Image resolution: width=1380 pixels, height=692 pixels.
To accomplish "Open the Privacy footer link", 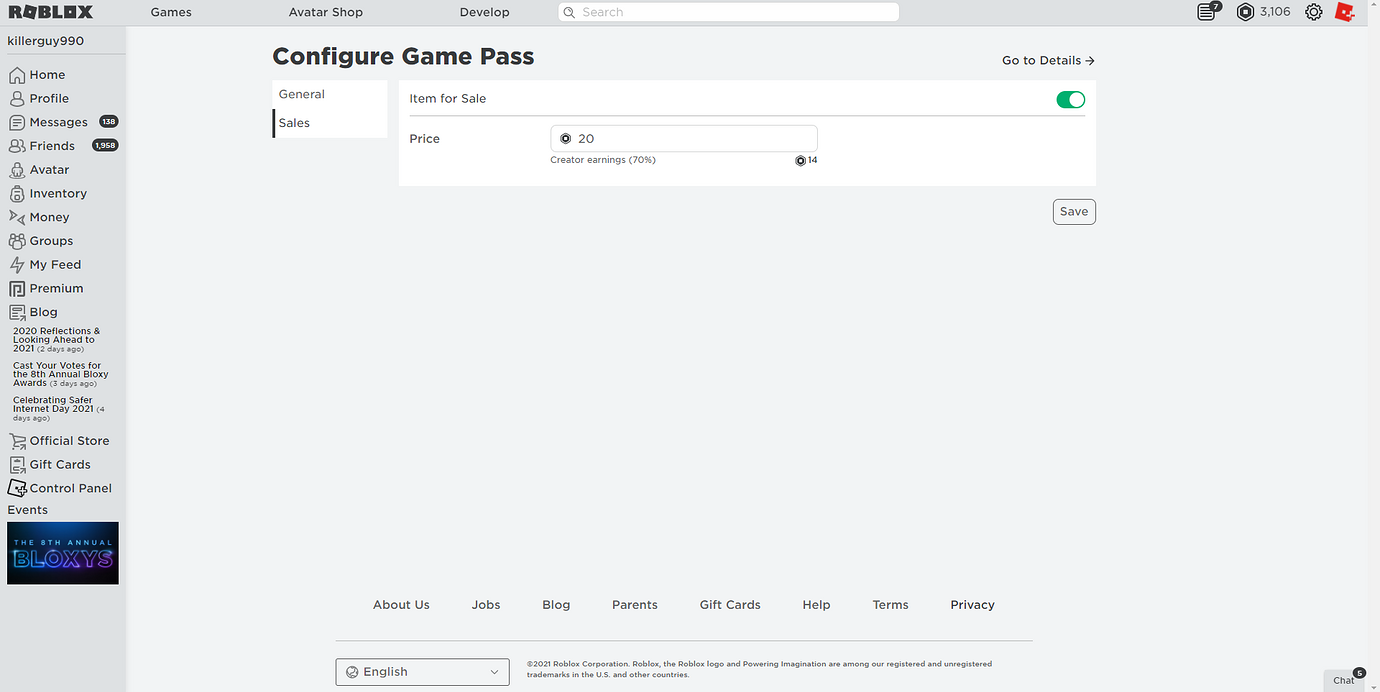I will point(973,605).
